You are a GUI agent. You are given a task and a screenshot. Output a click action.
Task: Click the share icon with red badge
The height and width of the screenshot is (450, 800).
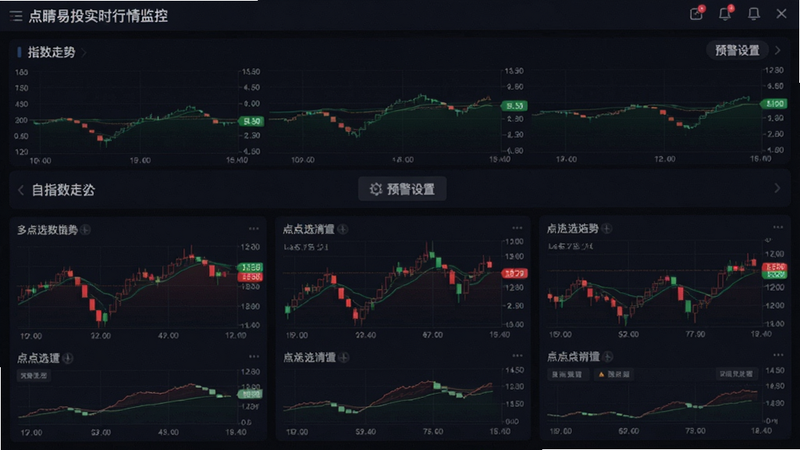click(696, 13)
